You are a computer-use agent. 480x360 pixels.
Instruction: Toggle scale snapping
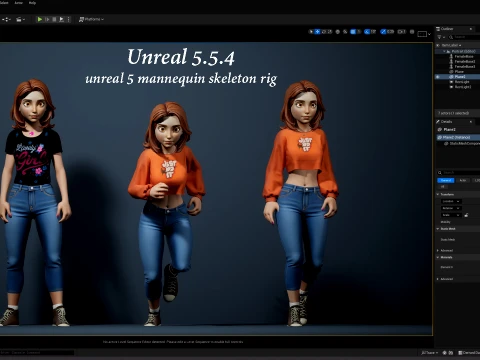click(383, 32)
